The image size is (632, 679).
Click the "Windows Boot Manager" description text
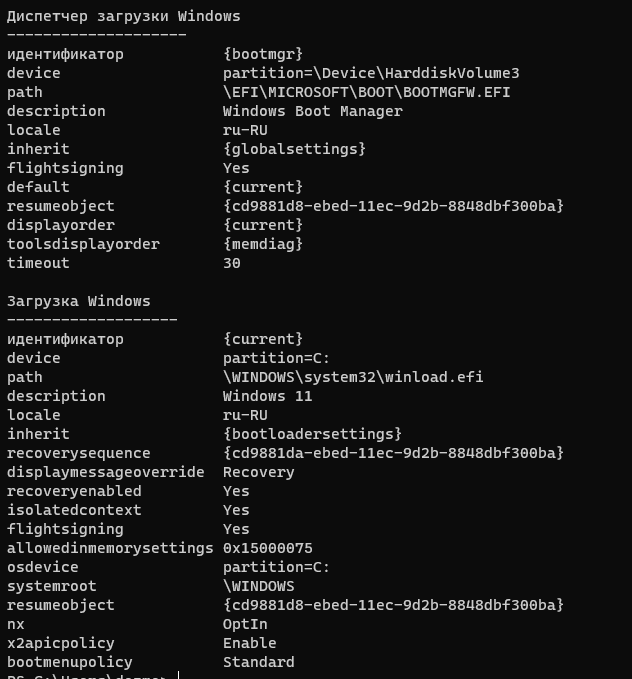point(312,111)
